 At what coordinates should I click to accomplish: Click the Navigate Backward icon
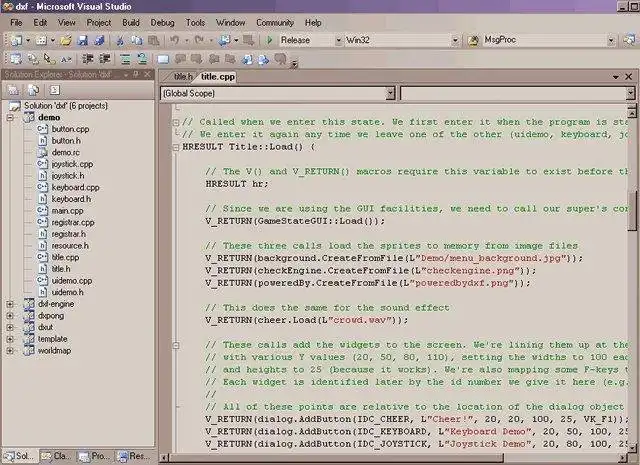224,40
